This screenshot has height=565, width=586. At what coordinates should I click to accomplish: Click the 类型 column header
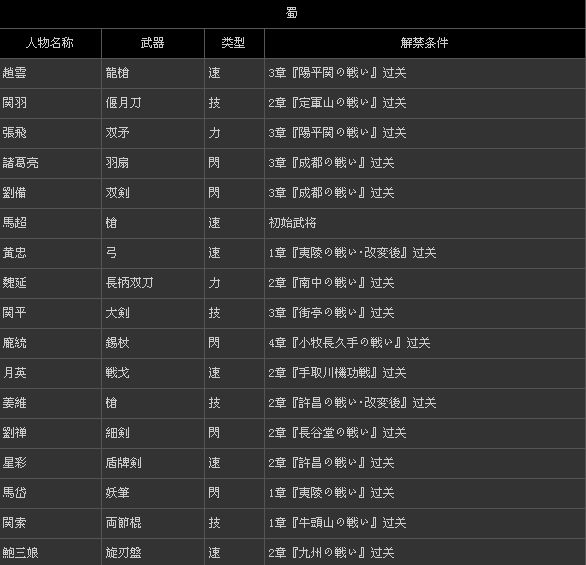click(234, 43)
